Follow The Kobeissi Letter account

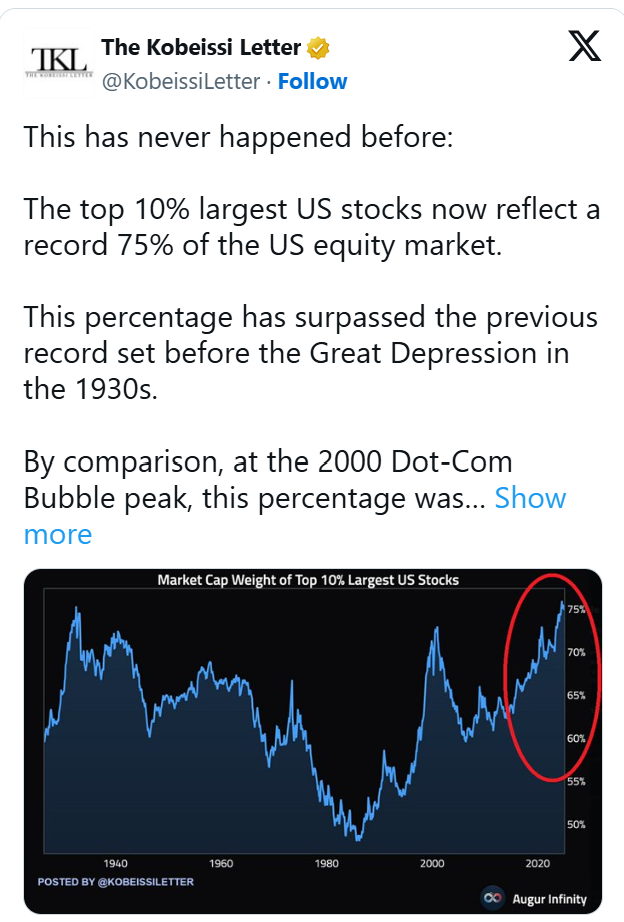coord(312,81)
